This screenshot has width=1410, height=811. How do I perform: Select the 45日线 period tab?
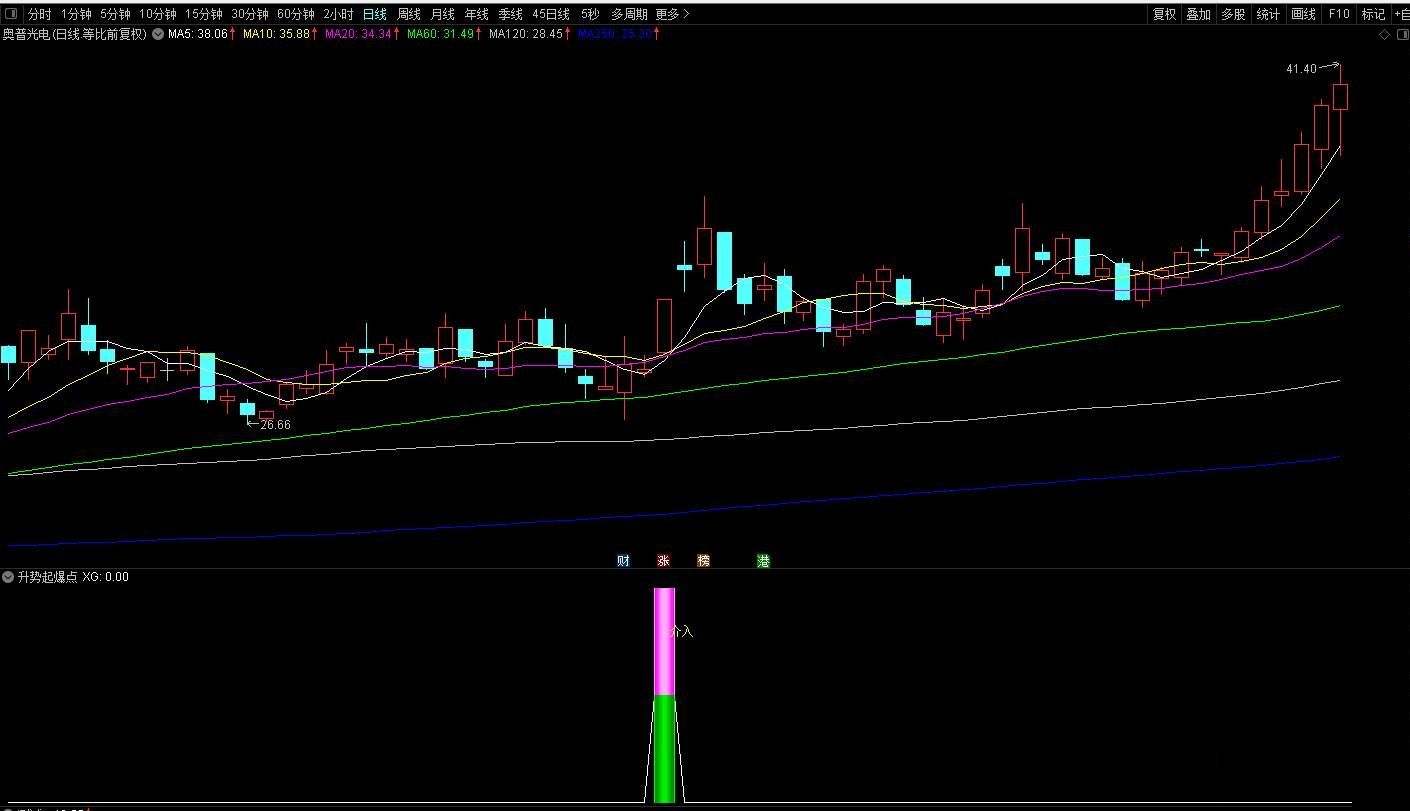tap(551, 14)
